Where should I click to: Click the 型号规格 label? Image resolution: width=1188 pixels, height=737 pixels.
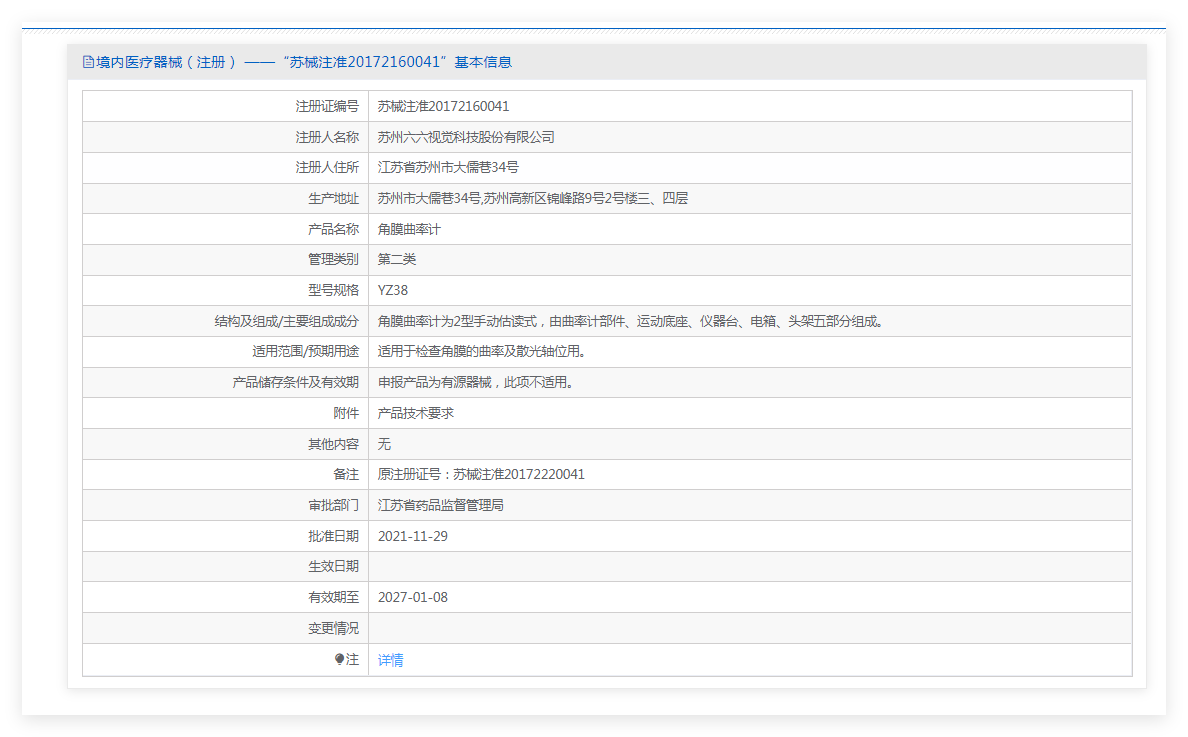333,290
